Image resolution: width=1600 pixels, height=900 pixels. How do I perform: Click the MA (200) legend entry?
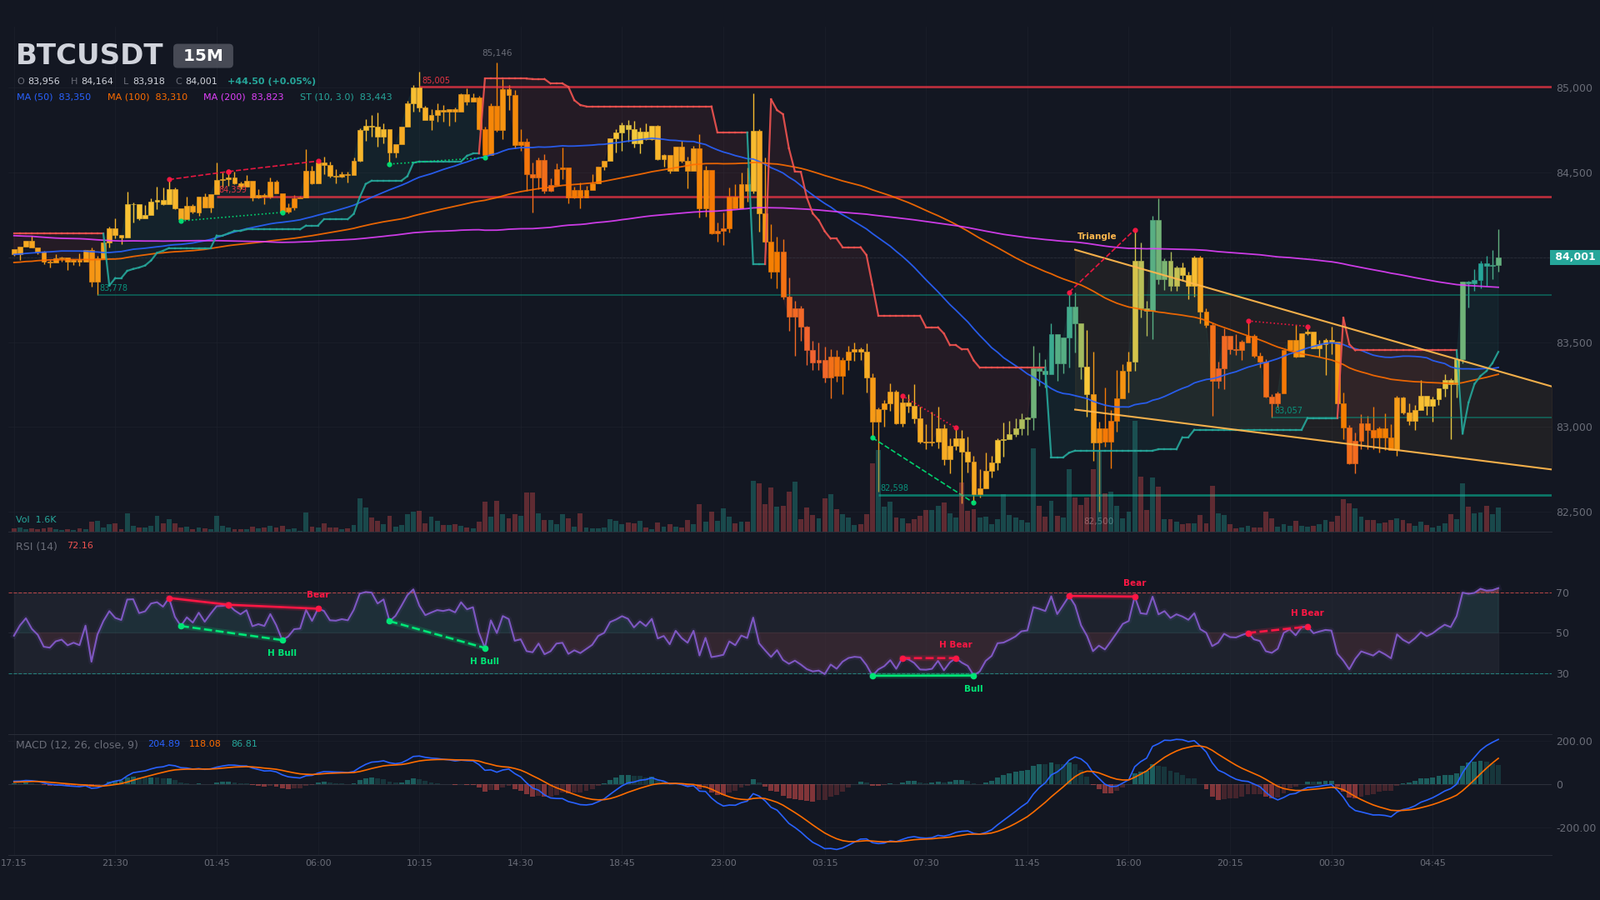coord(243,97)
